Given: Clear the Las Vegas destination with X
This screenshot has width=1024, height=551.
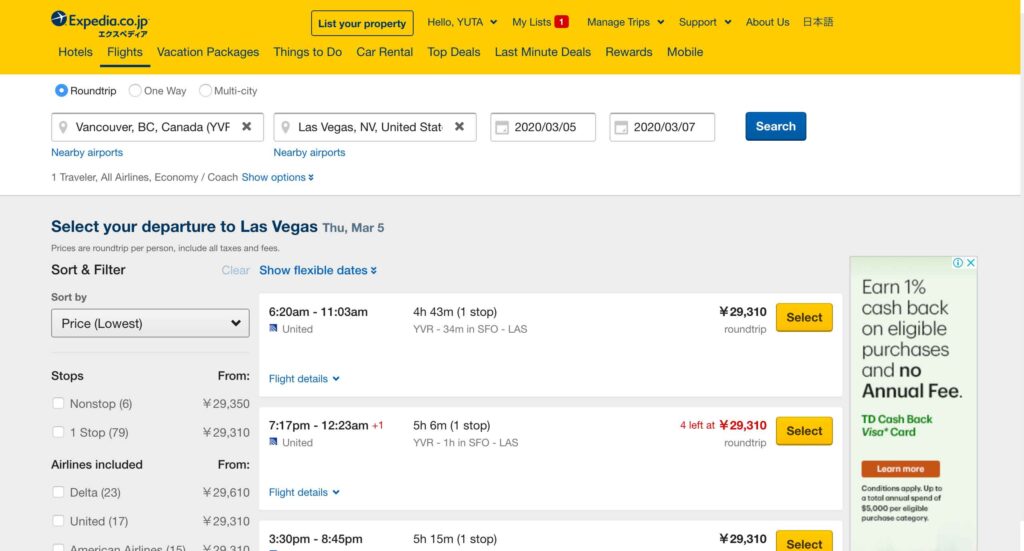Looking at the screenshot, I should point(459,127).
